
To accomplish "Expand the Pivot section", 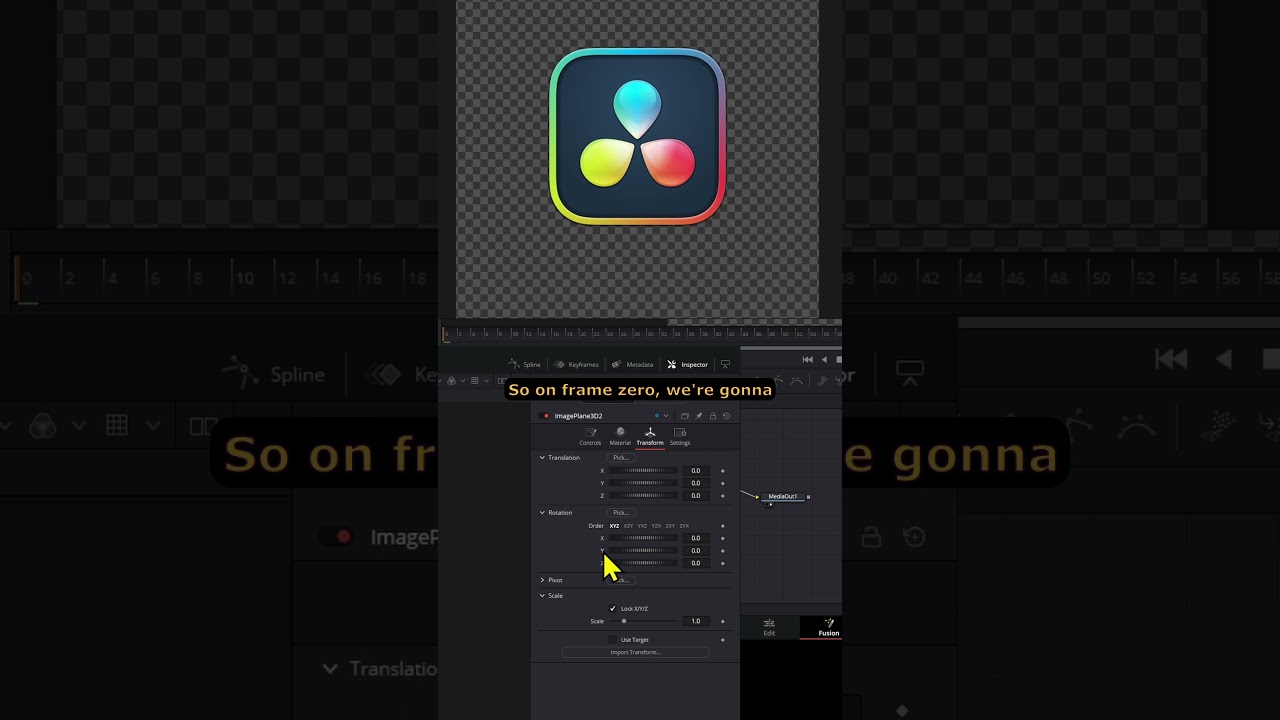I will tap(542, 580).
